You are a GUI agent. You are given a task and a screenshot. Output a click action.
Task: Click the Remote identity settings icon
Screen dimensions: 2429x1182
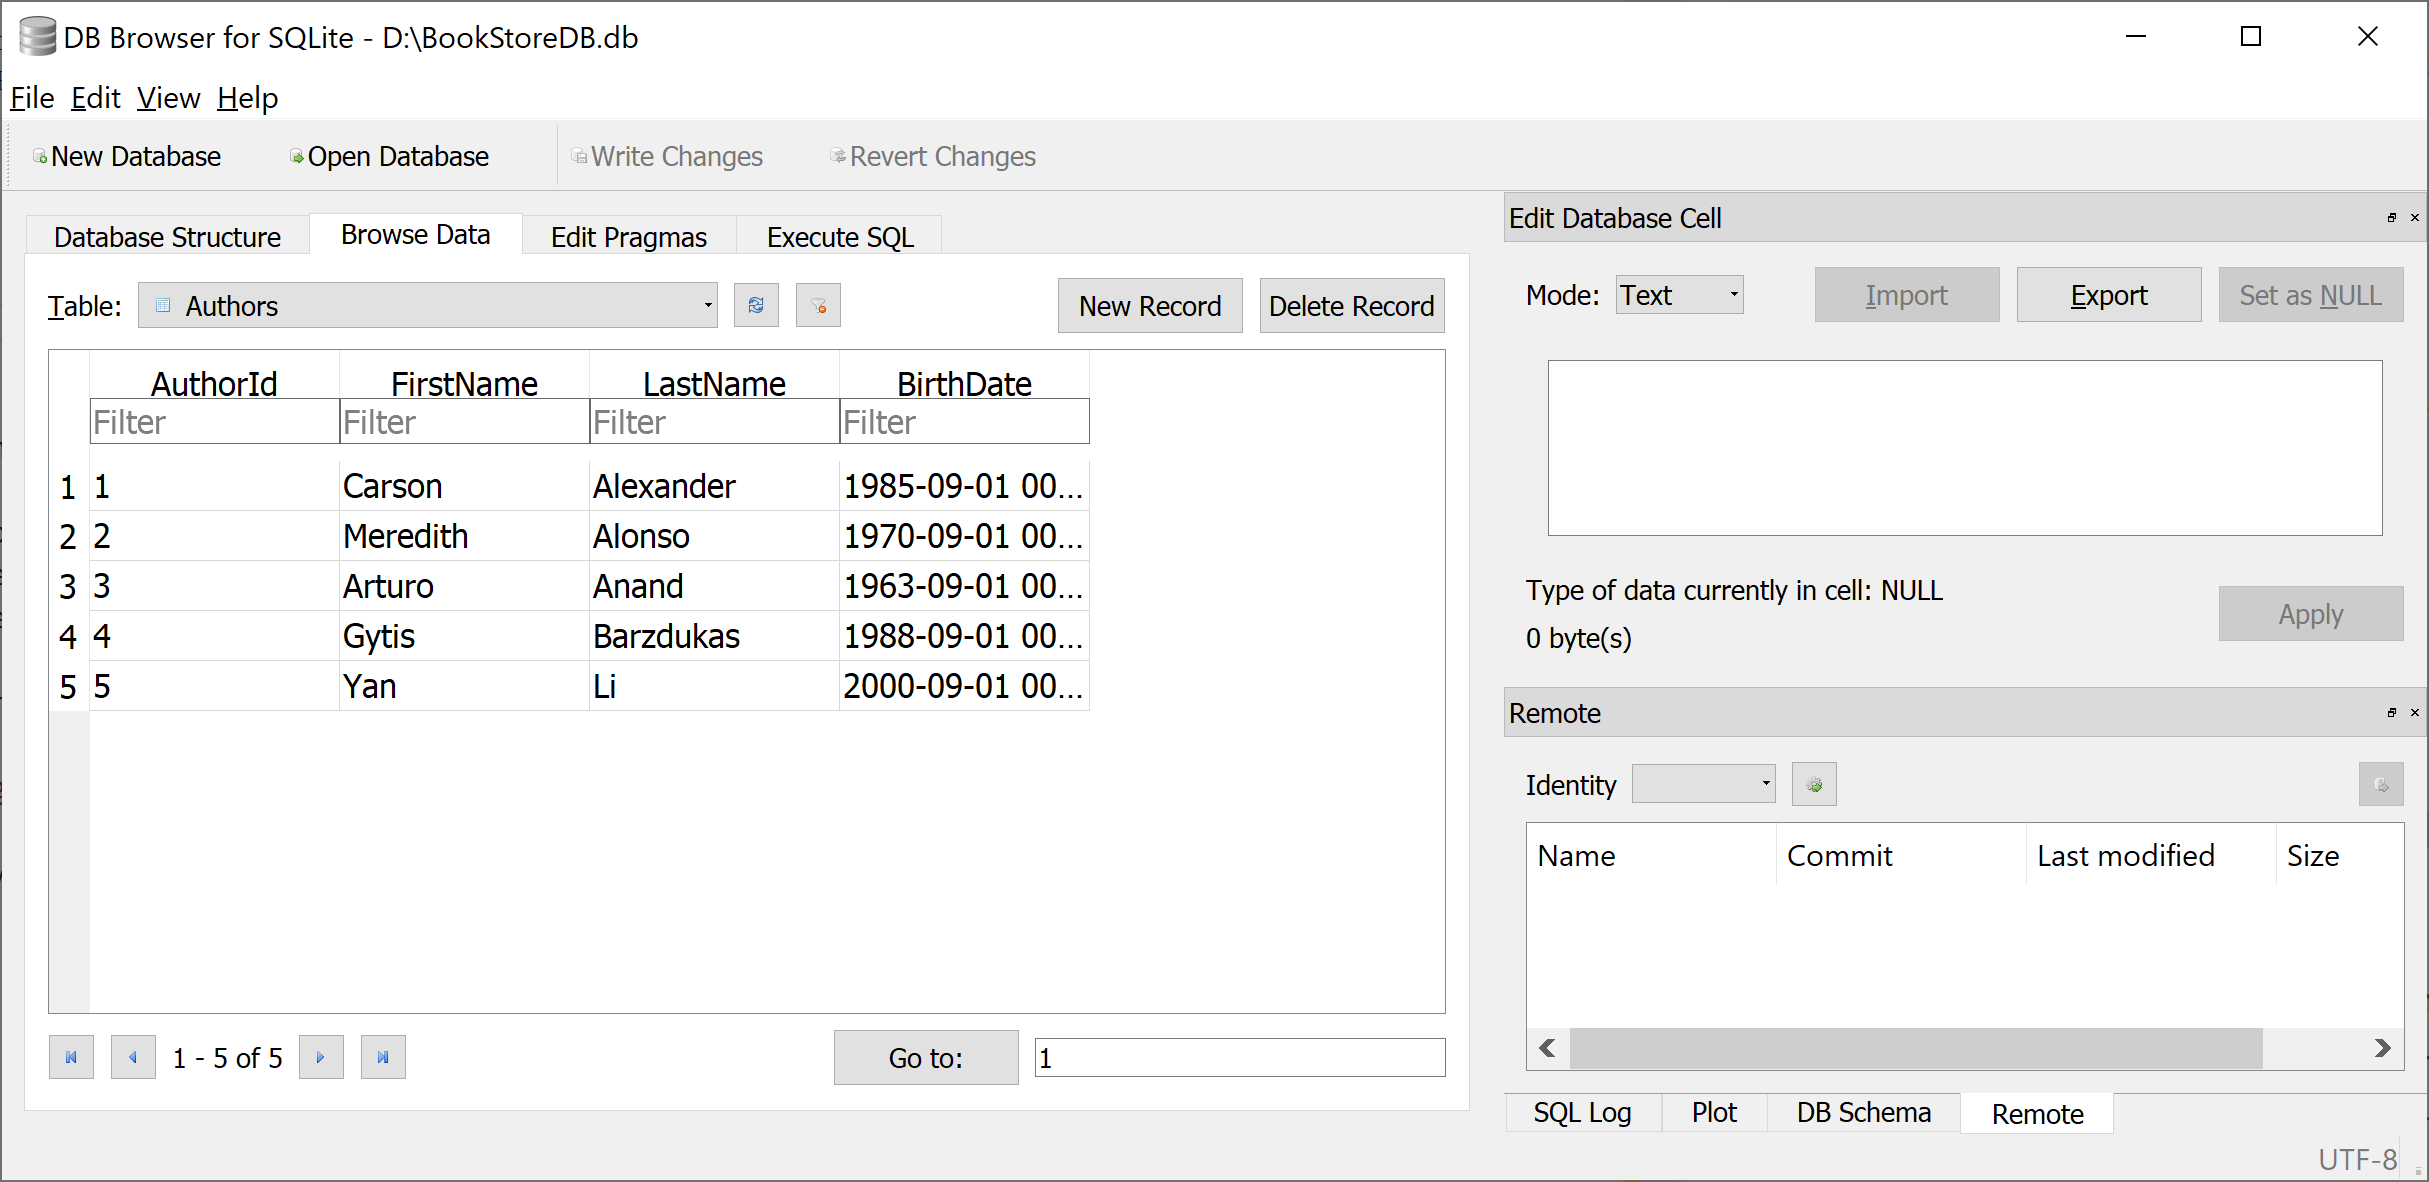1814,784
